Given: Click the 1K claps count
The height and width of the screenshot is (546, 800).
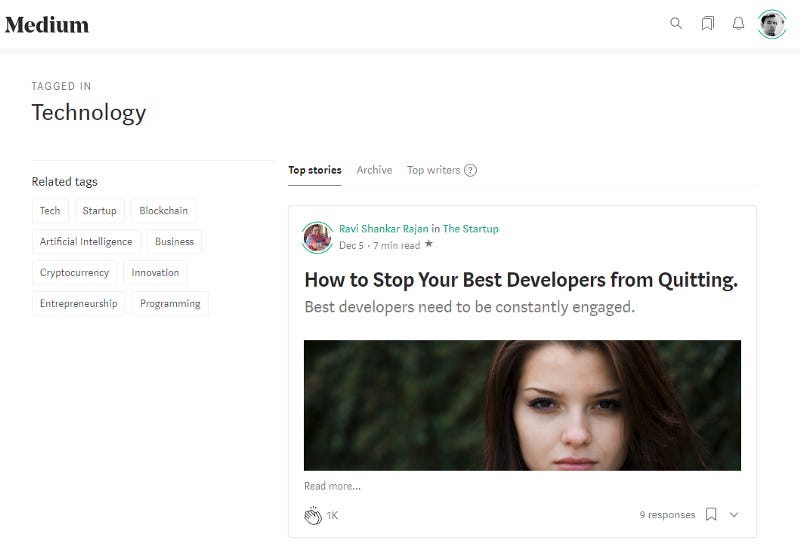Looking at the screenshot, I should (332, 516).
